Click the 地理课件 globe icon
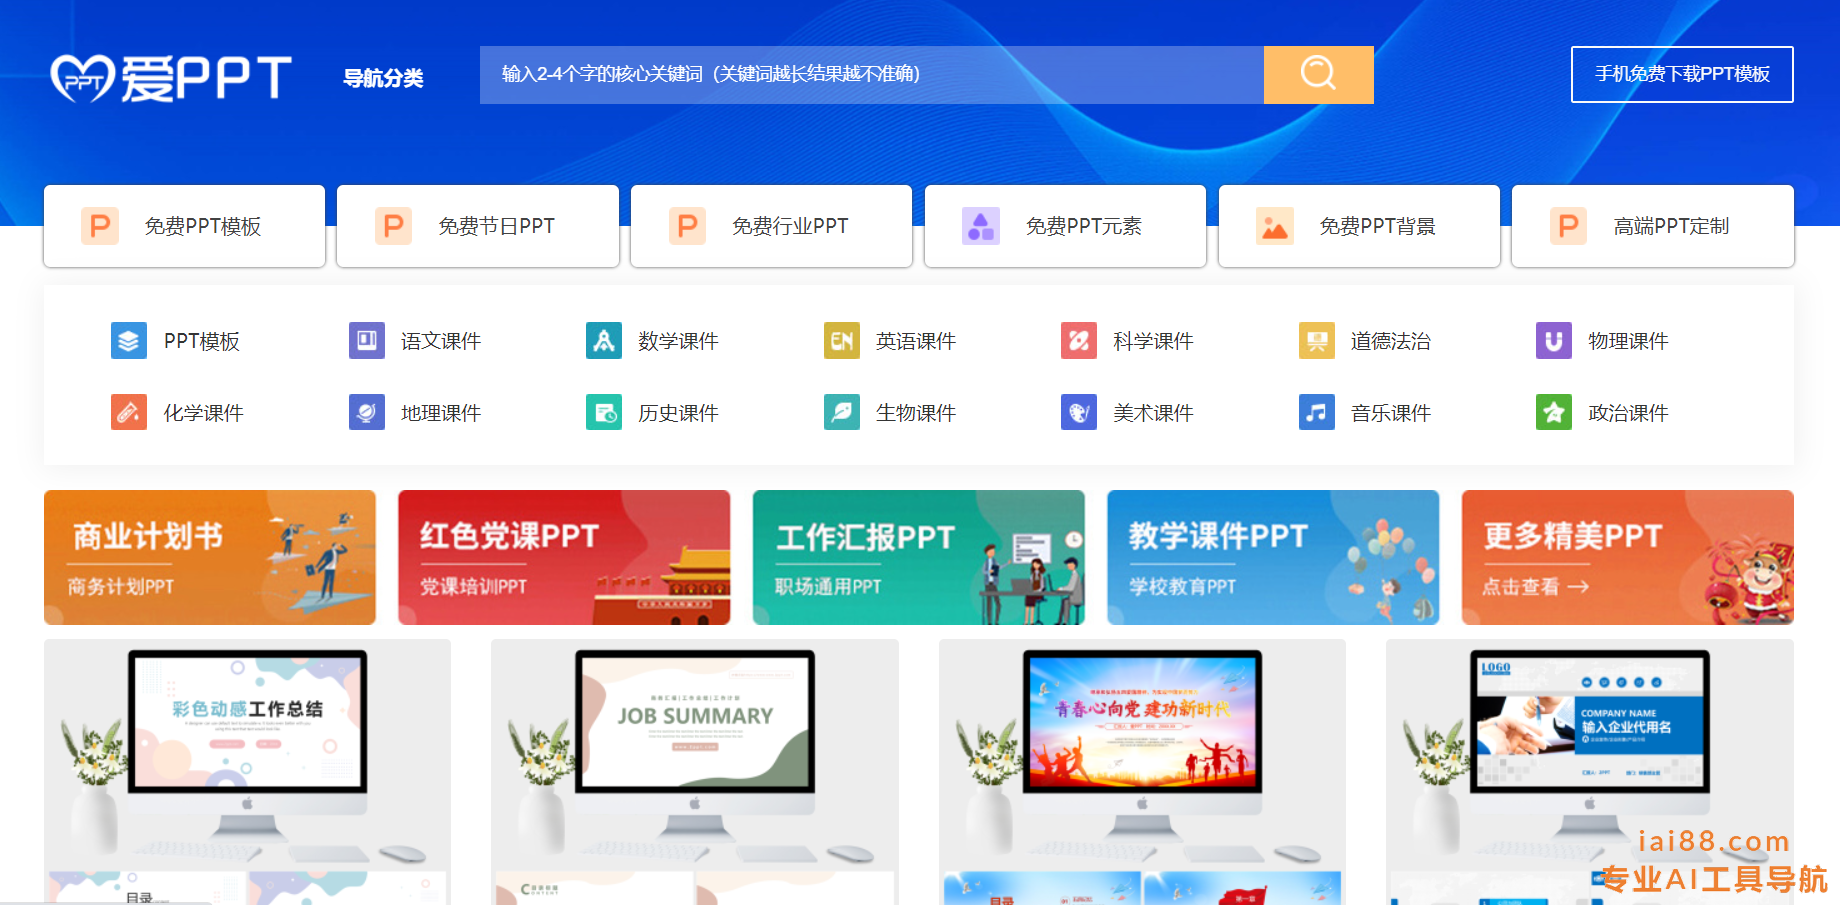The width and height of the screenshot is (1840, 905). [366, 411]
